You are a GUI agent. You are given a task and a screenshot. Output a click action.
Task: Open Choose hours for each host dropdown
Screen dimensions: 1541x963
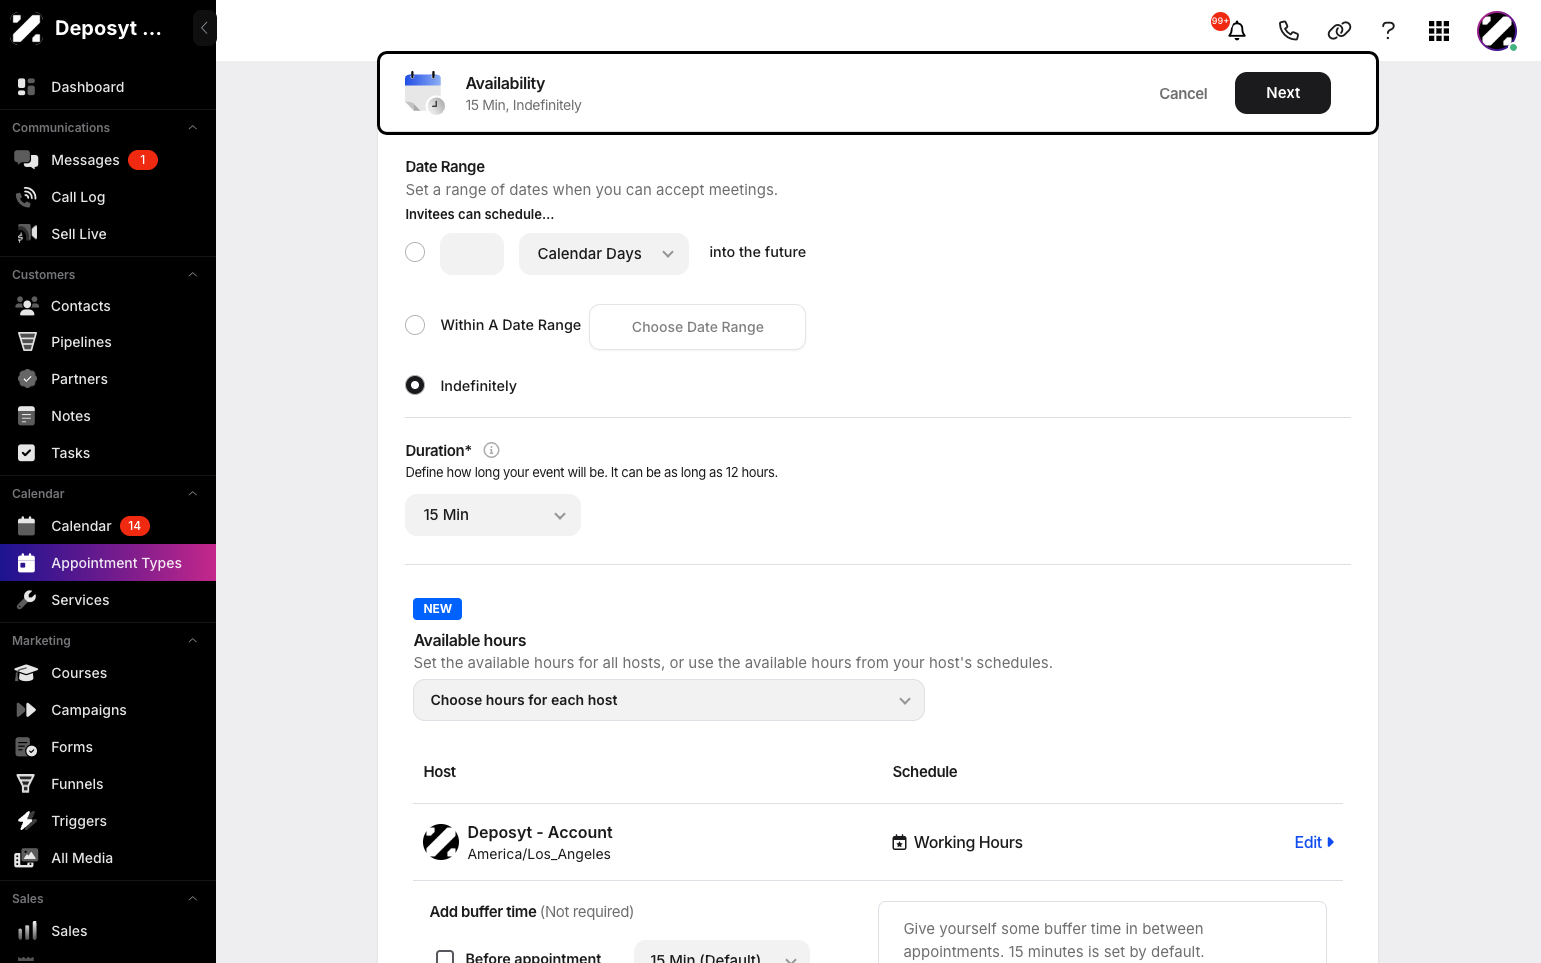tap(669, 700)
